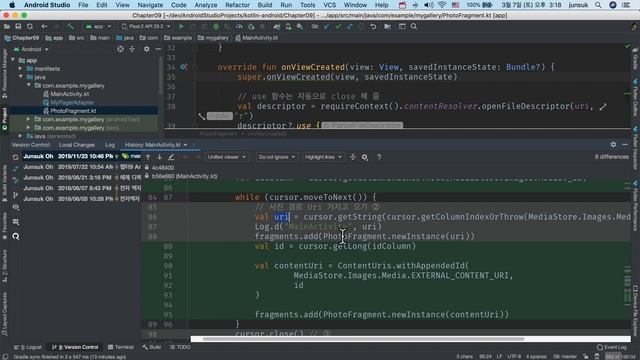Open the Android profiler gauge icon
640x360 pixels.
tap(239, 27)
